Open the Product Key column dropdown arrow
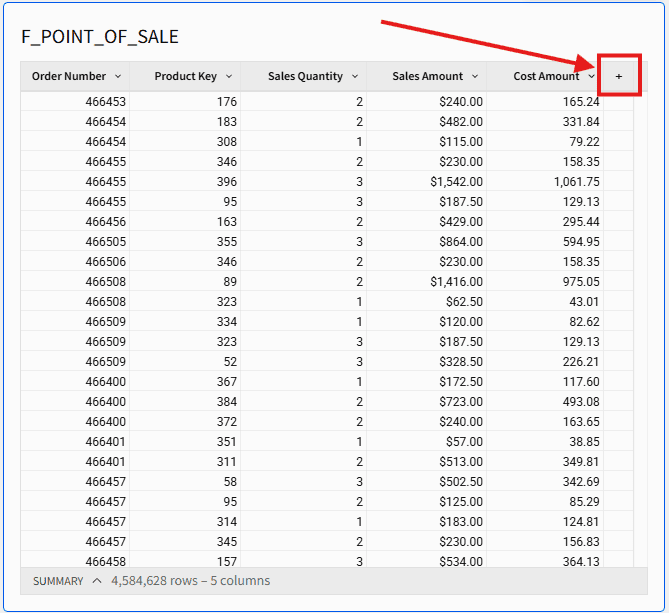The image size is (669, 613). click(x=229, y=76)
